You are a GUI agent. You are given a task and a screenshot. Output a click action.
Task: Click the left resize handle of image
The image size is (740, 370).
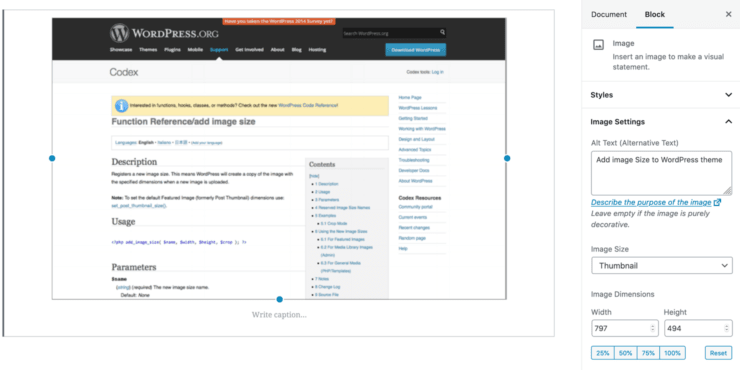click(x=52, y=159)
